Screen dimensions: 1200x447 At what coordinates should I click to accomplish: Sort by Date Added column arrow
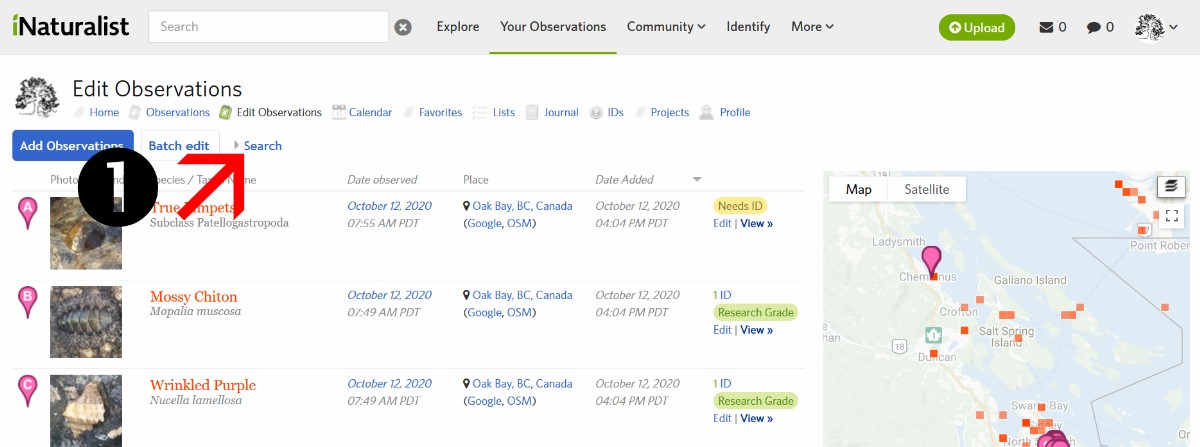point(697,180)
